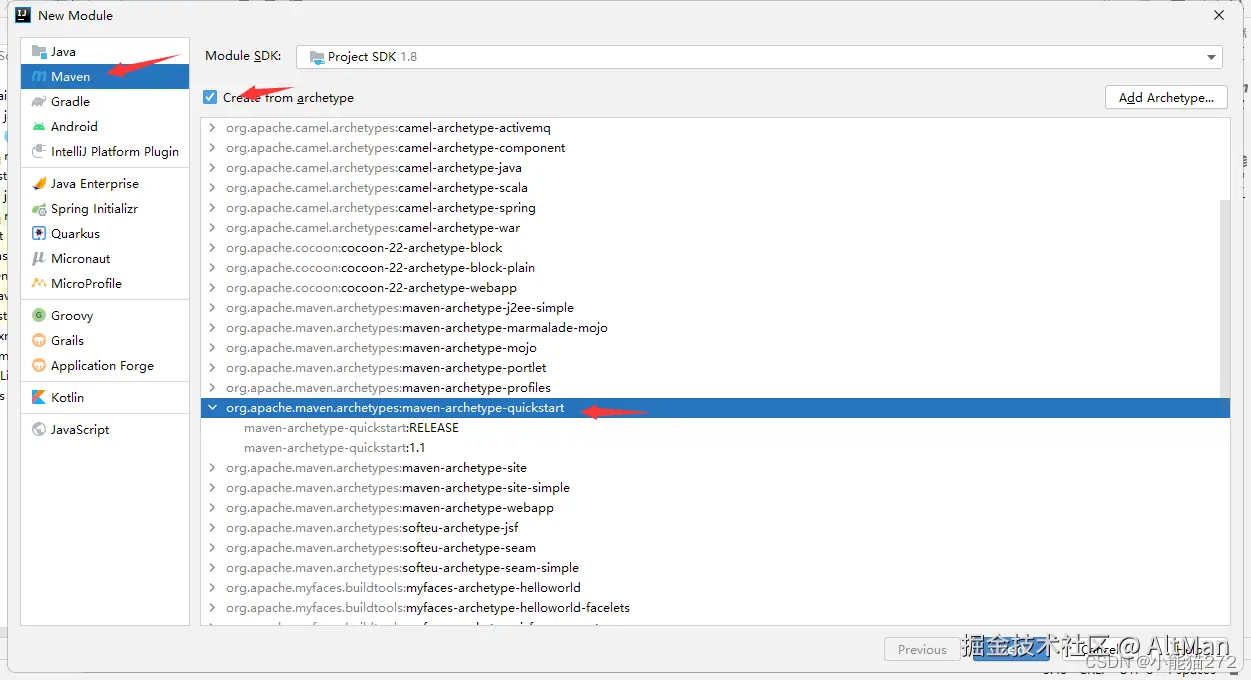Viewport: 1251px width, 680px height.
Task: Expand camel-archetype-spring node
Action: [212, 208]
